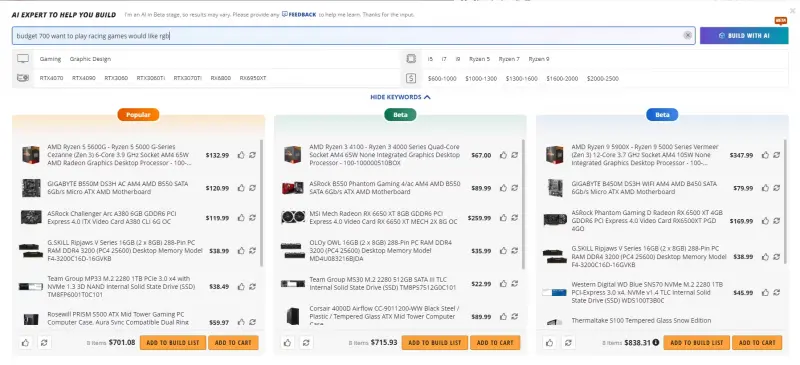Close the AI expert panel
Viewport: 800px width, 365px height.
(x=792, y=10)
